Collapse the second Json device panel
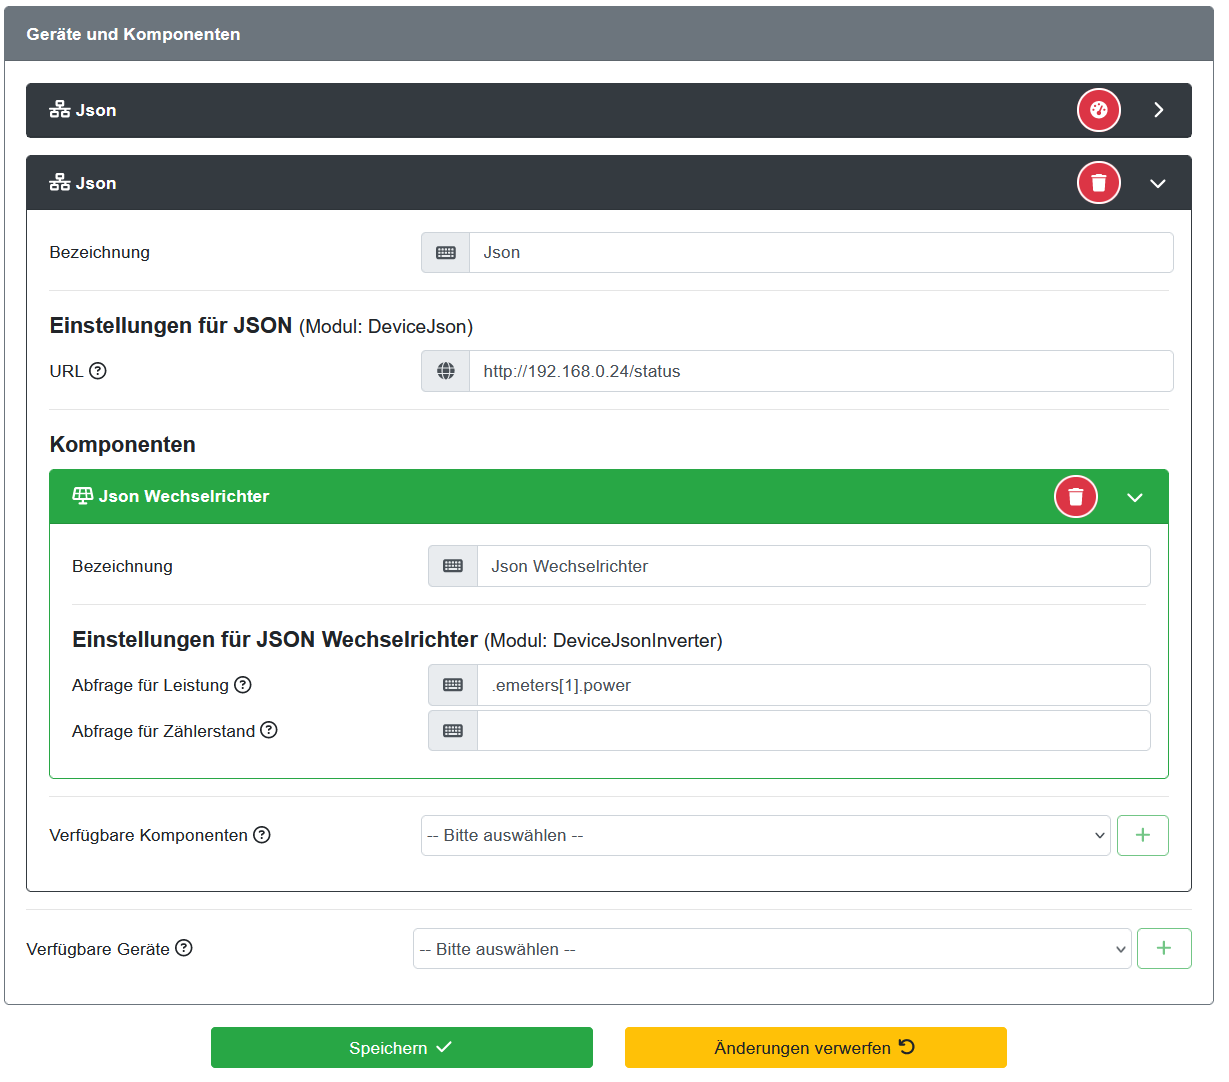 (x=1158, y=184)
